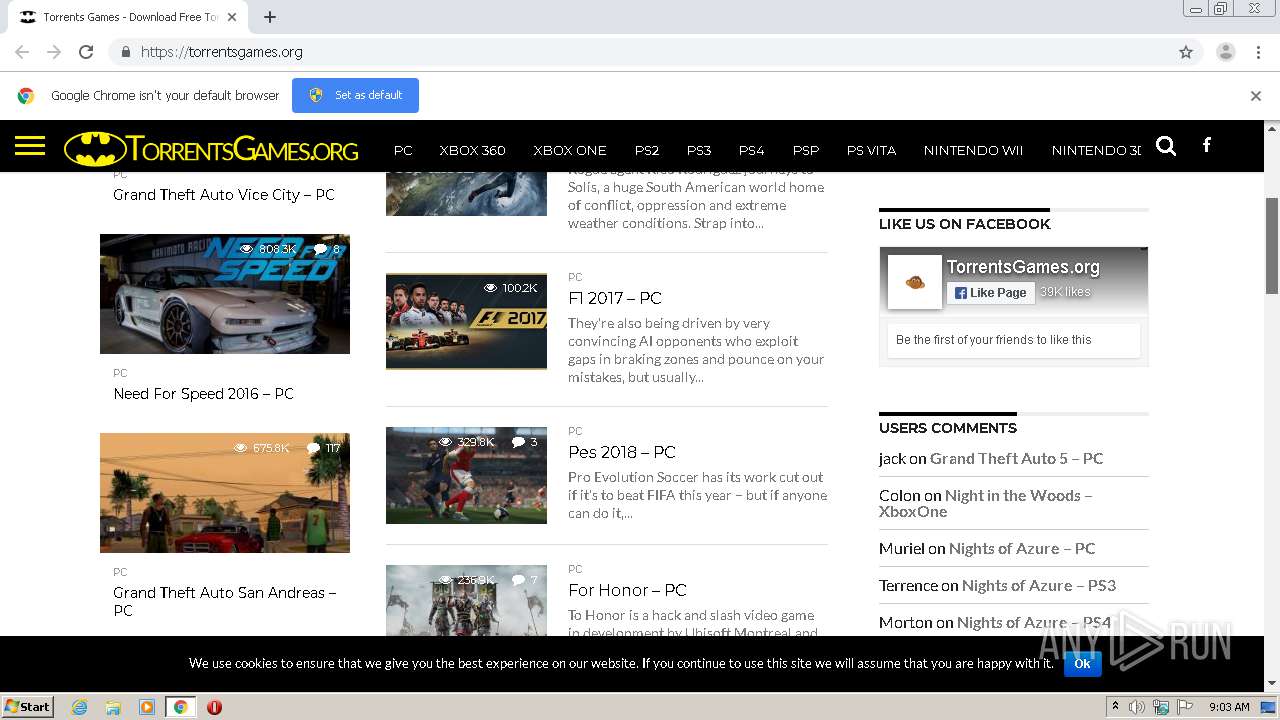Show hidden tray icons arrow
The height and width of the screenshot is (720, 1280).
(1115, 706)
